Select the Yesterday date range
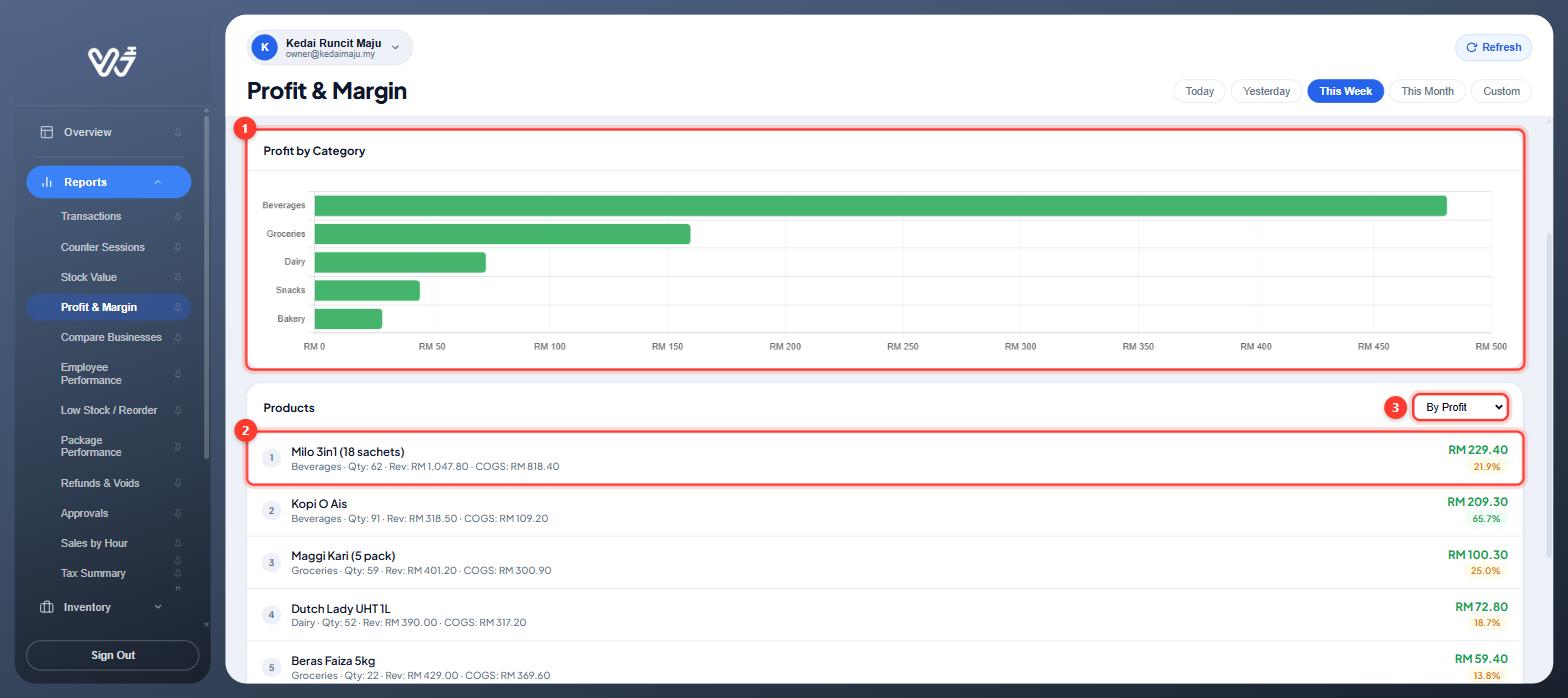The width and height of the screenshot is (1568, 698). [x=1266, y=91]
